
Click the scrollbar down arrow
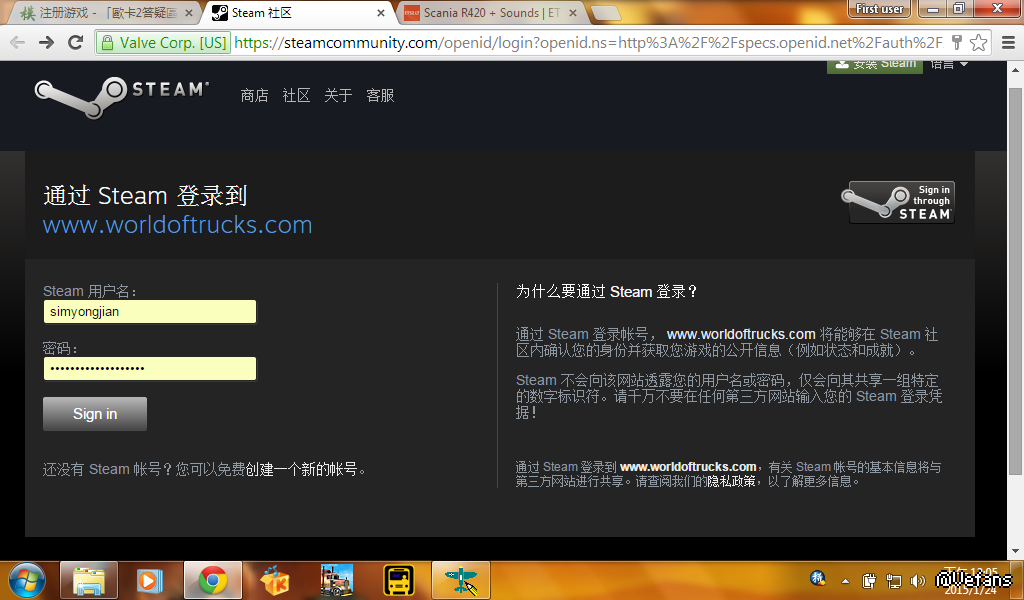click(1015, 552)
